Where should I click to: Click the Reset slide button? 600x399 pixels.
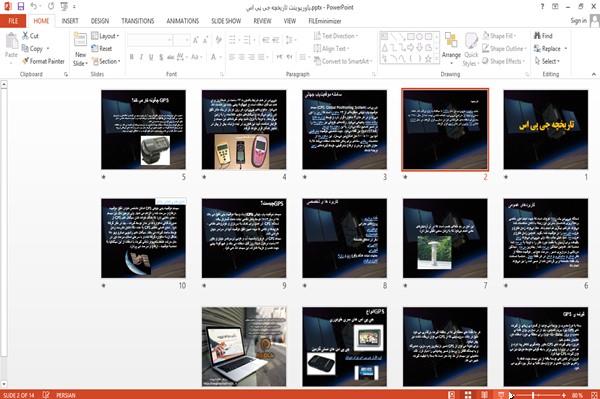[x=102, y=49]
